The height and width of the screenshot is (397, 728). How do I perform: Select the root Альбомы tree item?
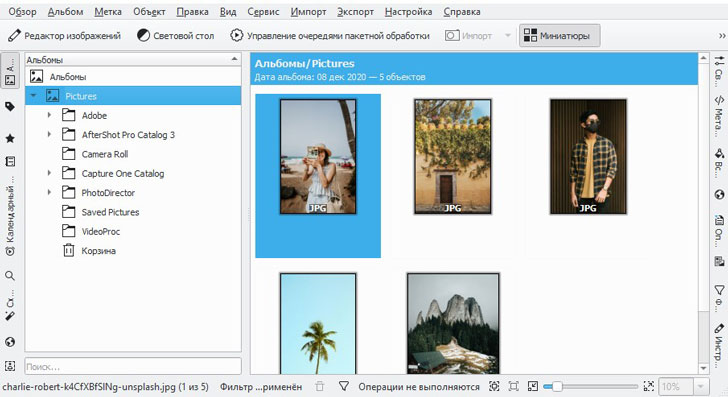coord(68,77)
